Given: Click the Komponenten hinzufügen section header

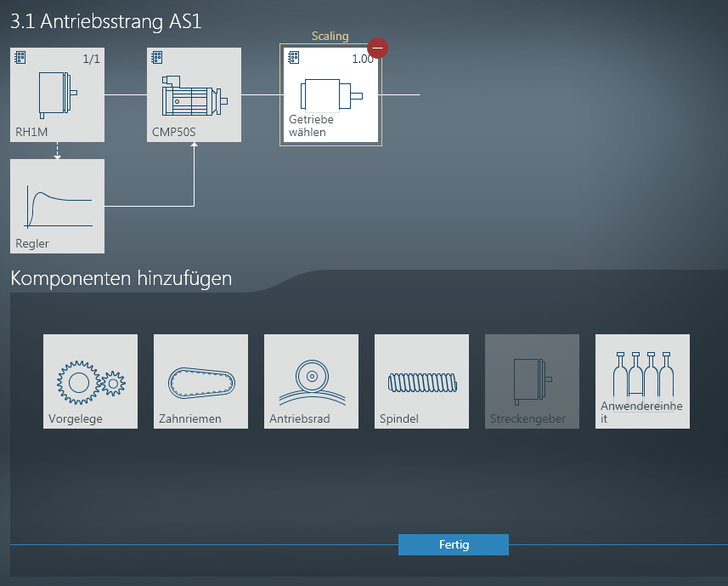Looking at the screenshot, I should (121, 278).
